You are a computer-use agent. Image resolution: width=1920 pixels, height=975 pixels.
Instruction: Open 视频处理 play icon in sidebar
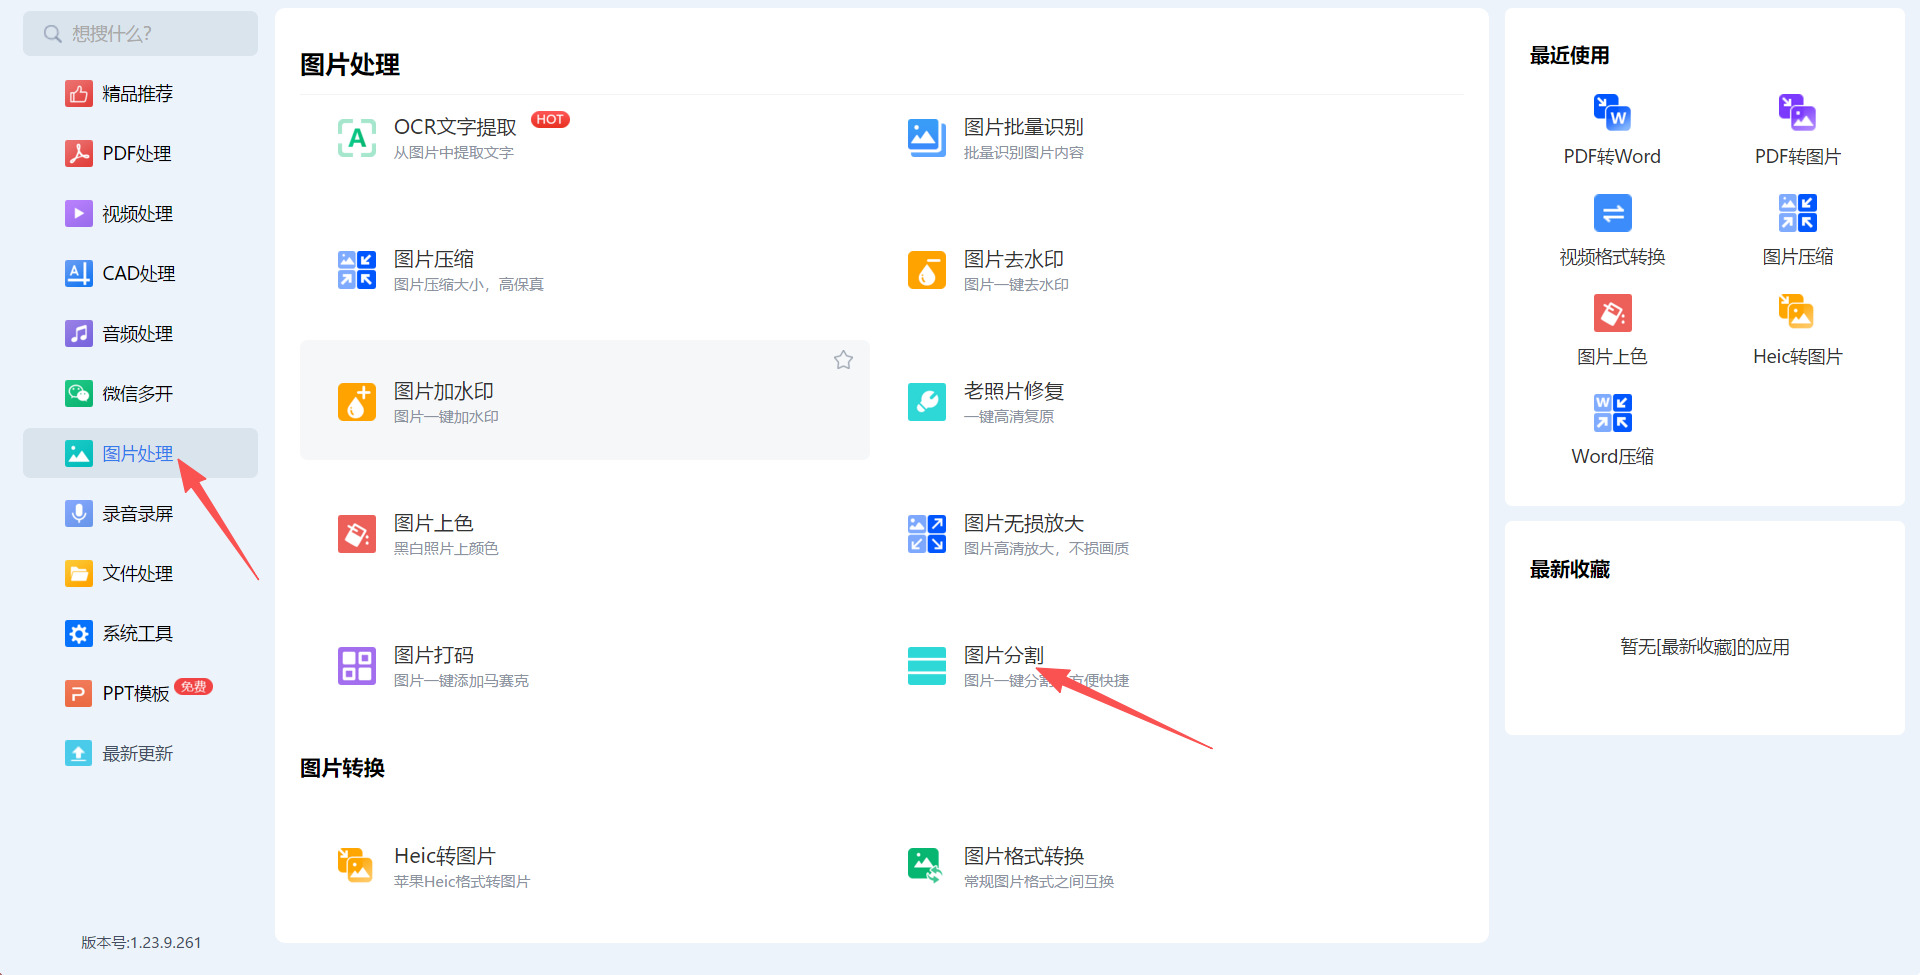pyautogui.click(x=79, y=214)
